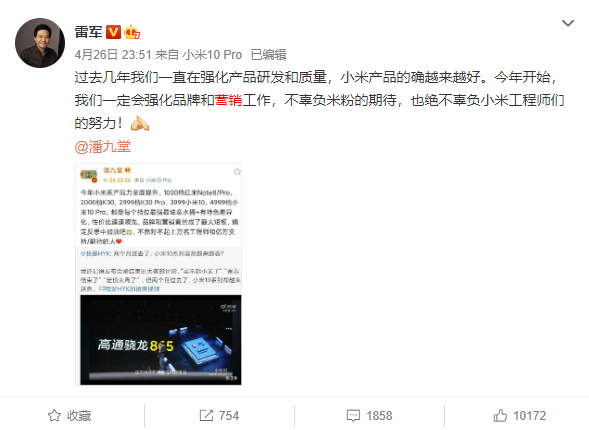Open the 1858 comments list

click(x=379, y=416)
